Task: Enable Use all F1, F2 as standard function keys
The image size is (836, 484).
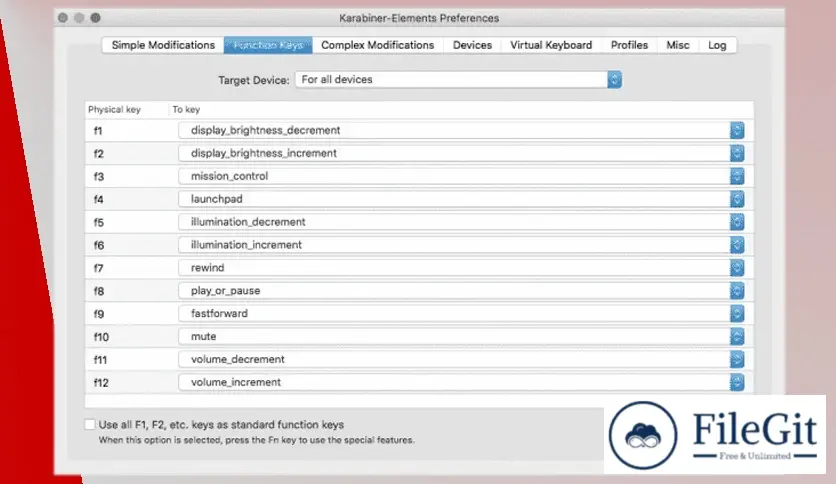Action: pyautogui.click(x=90, y=424)
